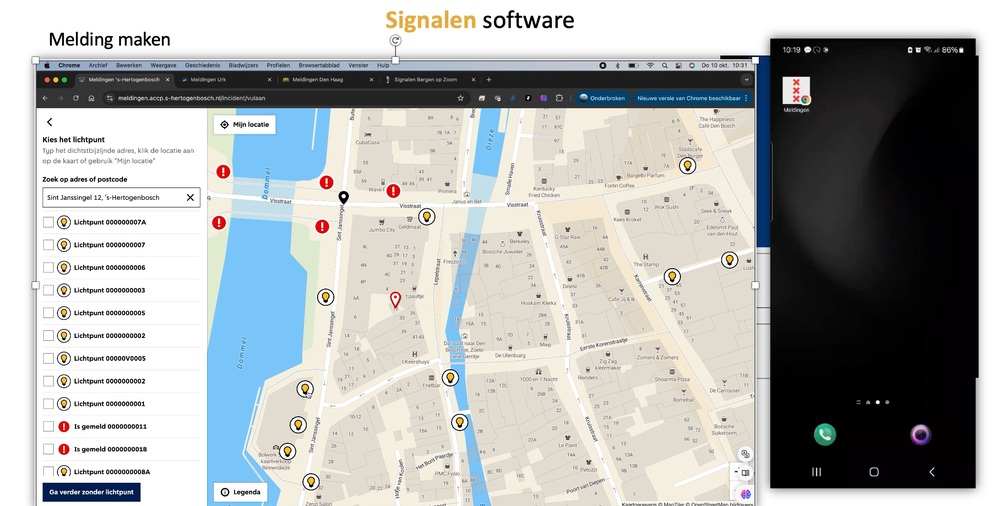Open the Apple menu
Viewport: 1000px width, 506px height.
[x=47, y=65]
